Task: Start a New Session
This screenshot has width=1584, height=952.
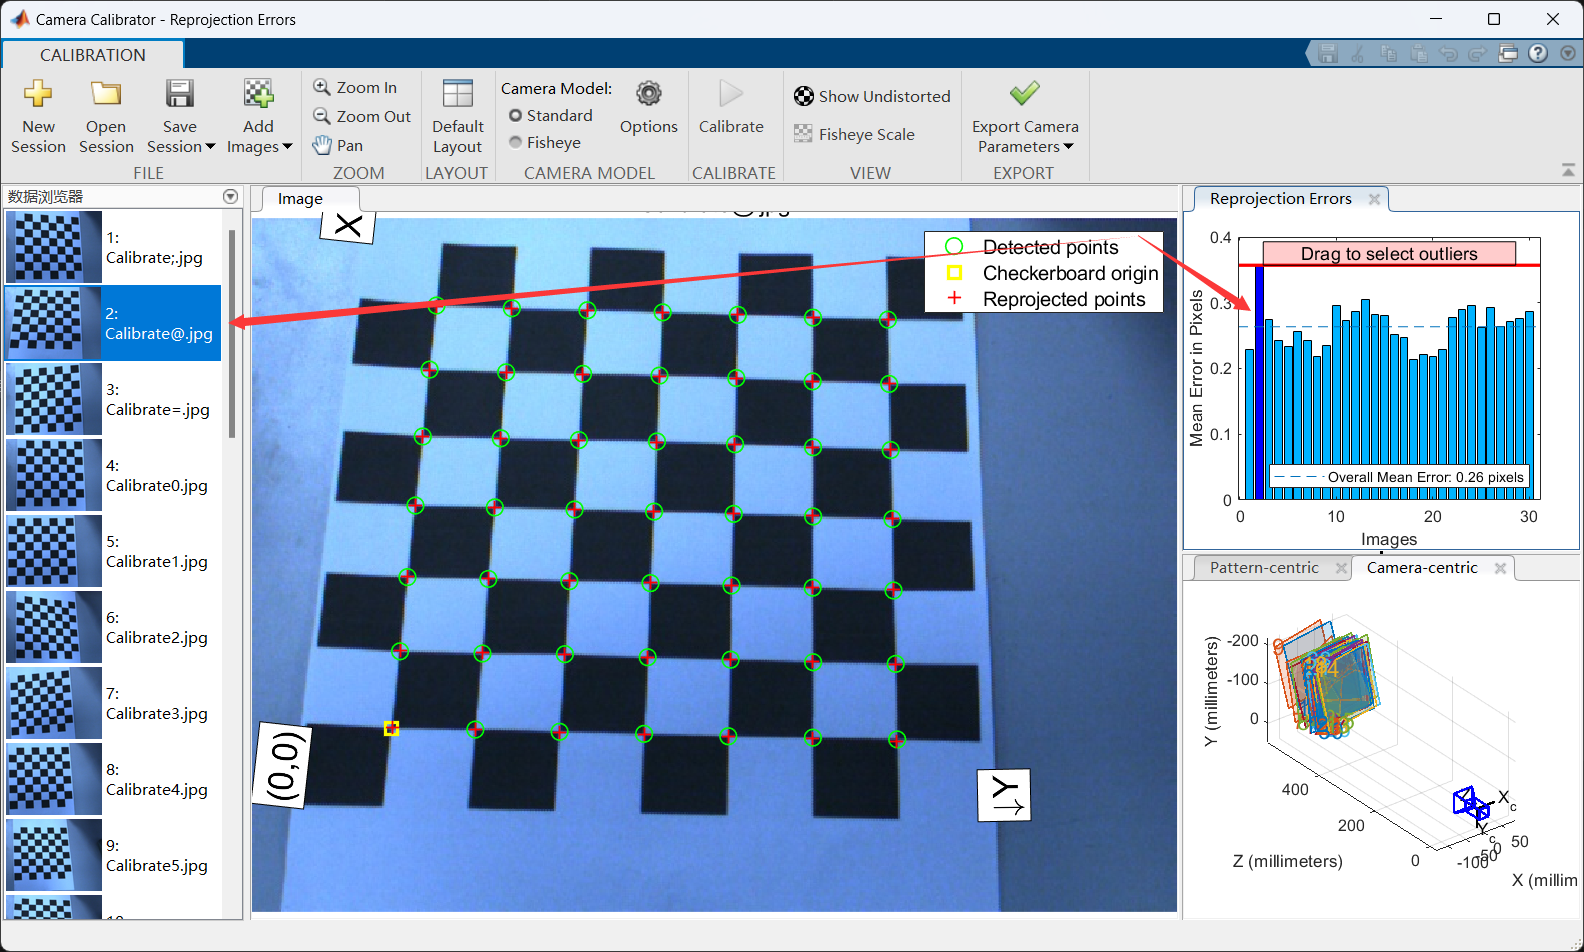Action: point(38,116)
